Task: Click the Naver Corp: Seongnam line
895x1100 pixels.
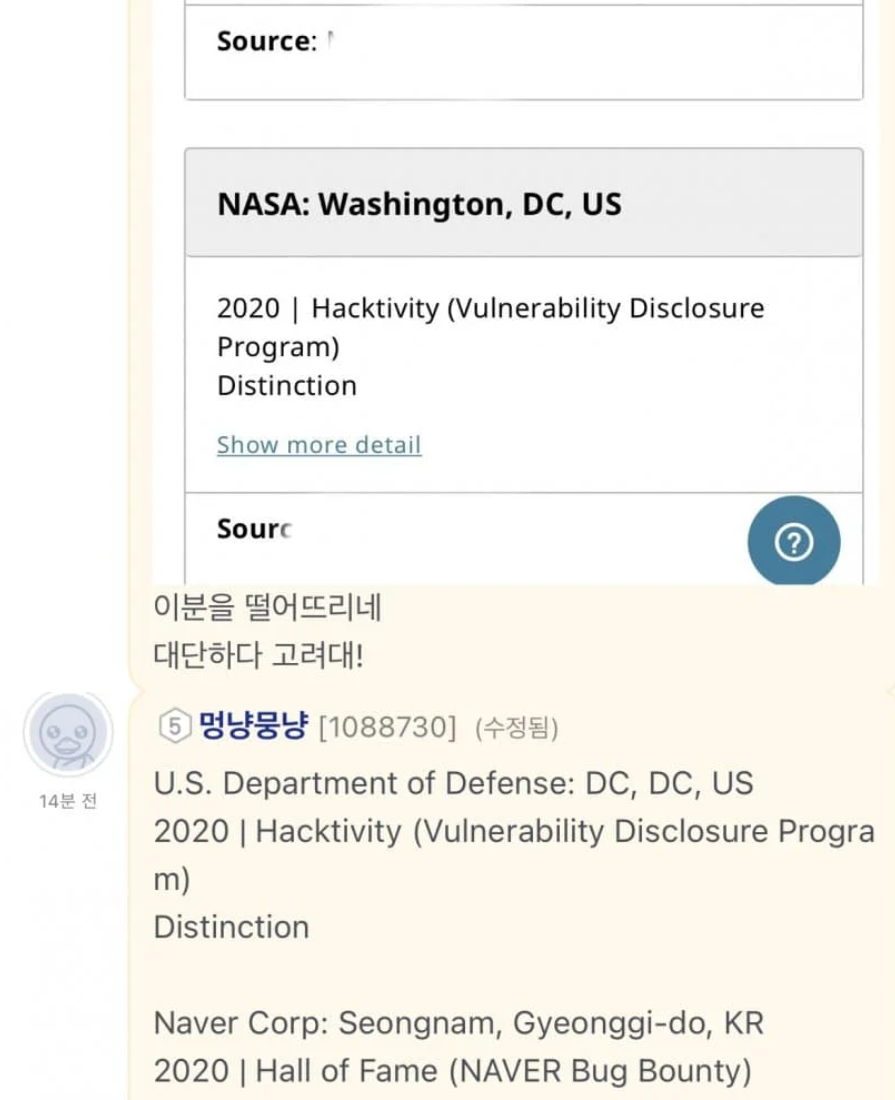Action: click(459, 1023)
